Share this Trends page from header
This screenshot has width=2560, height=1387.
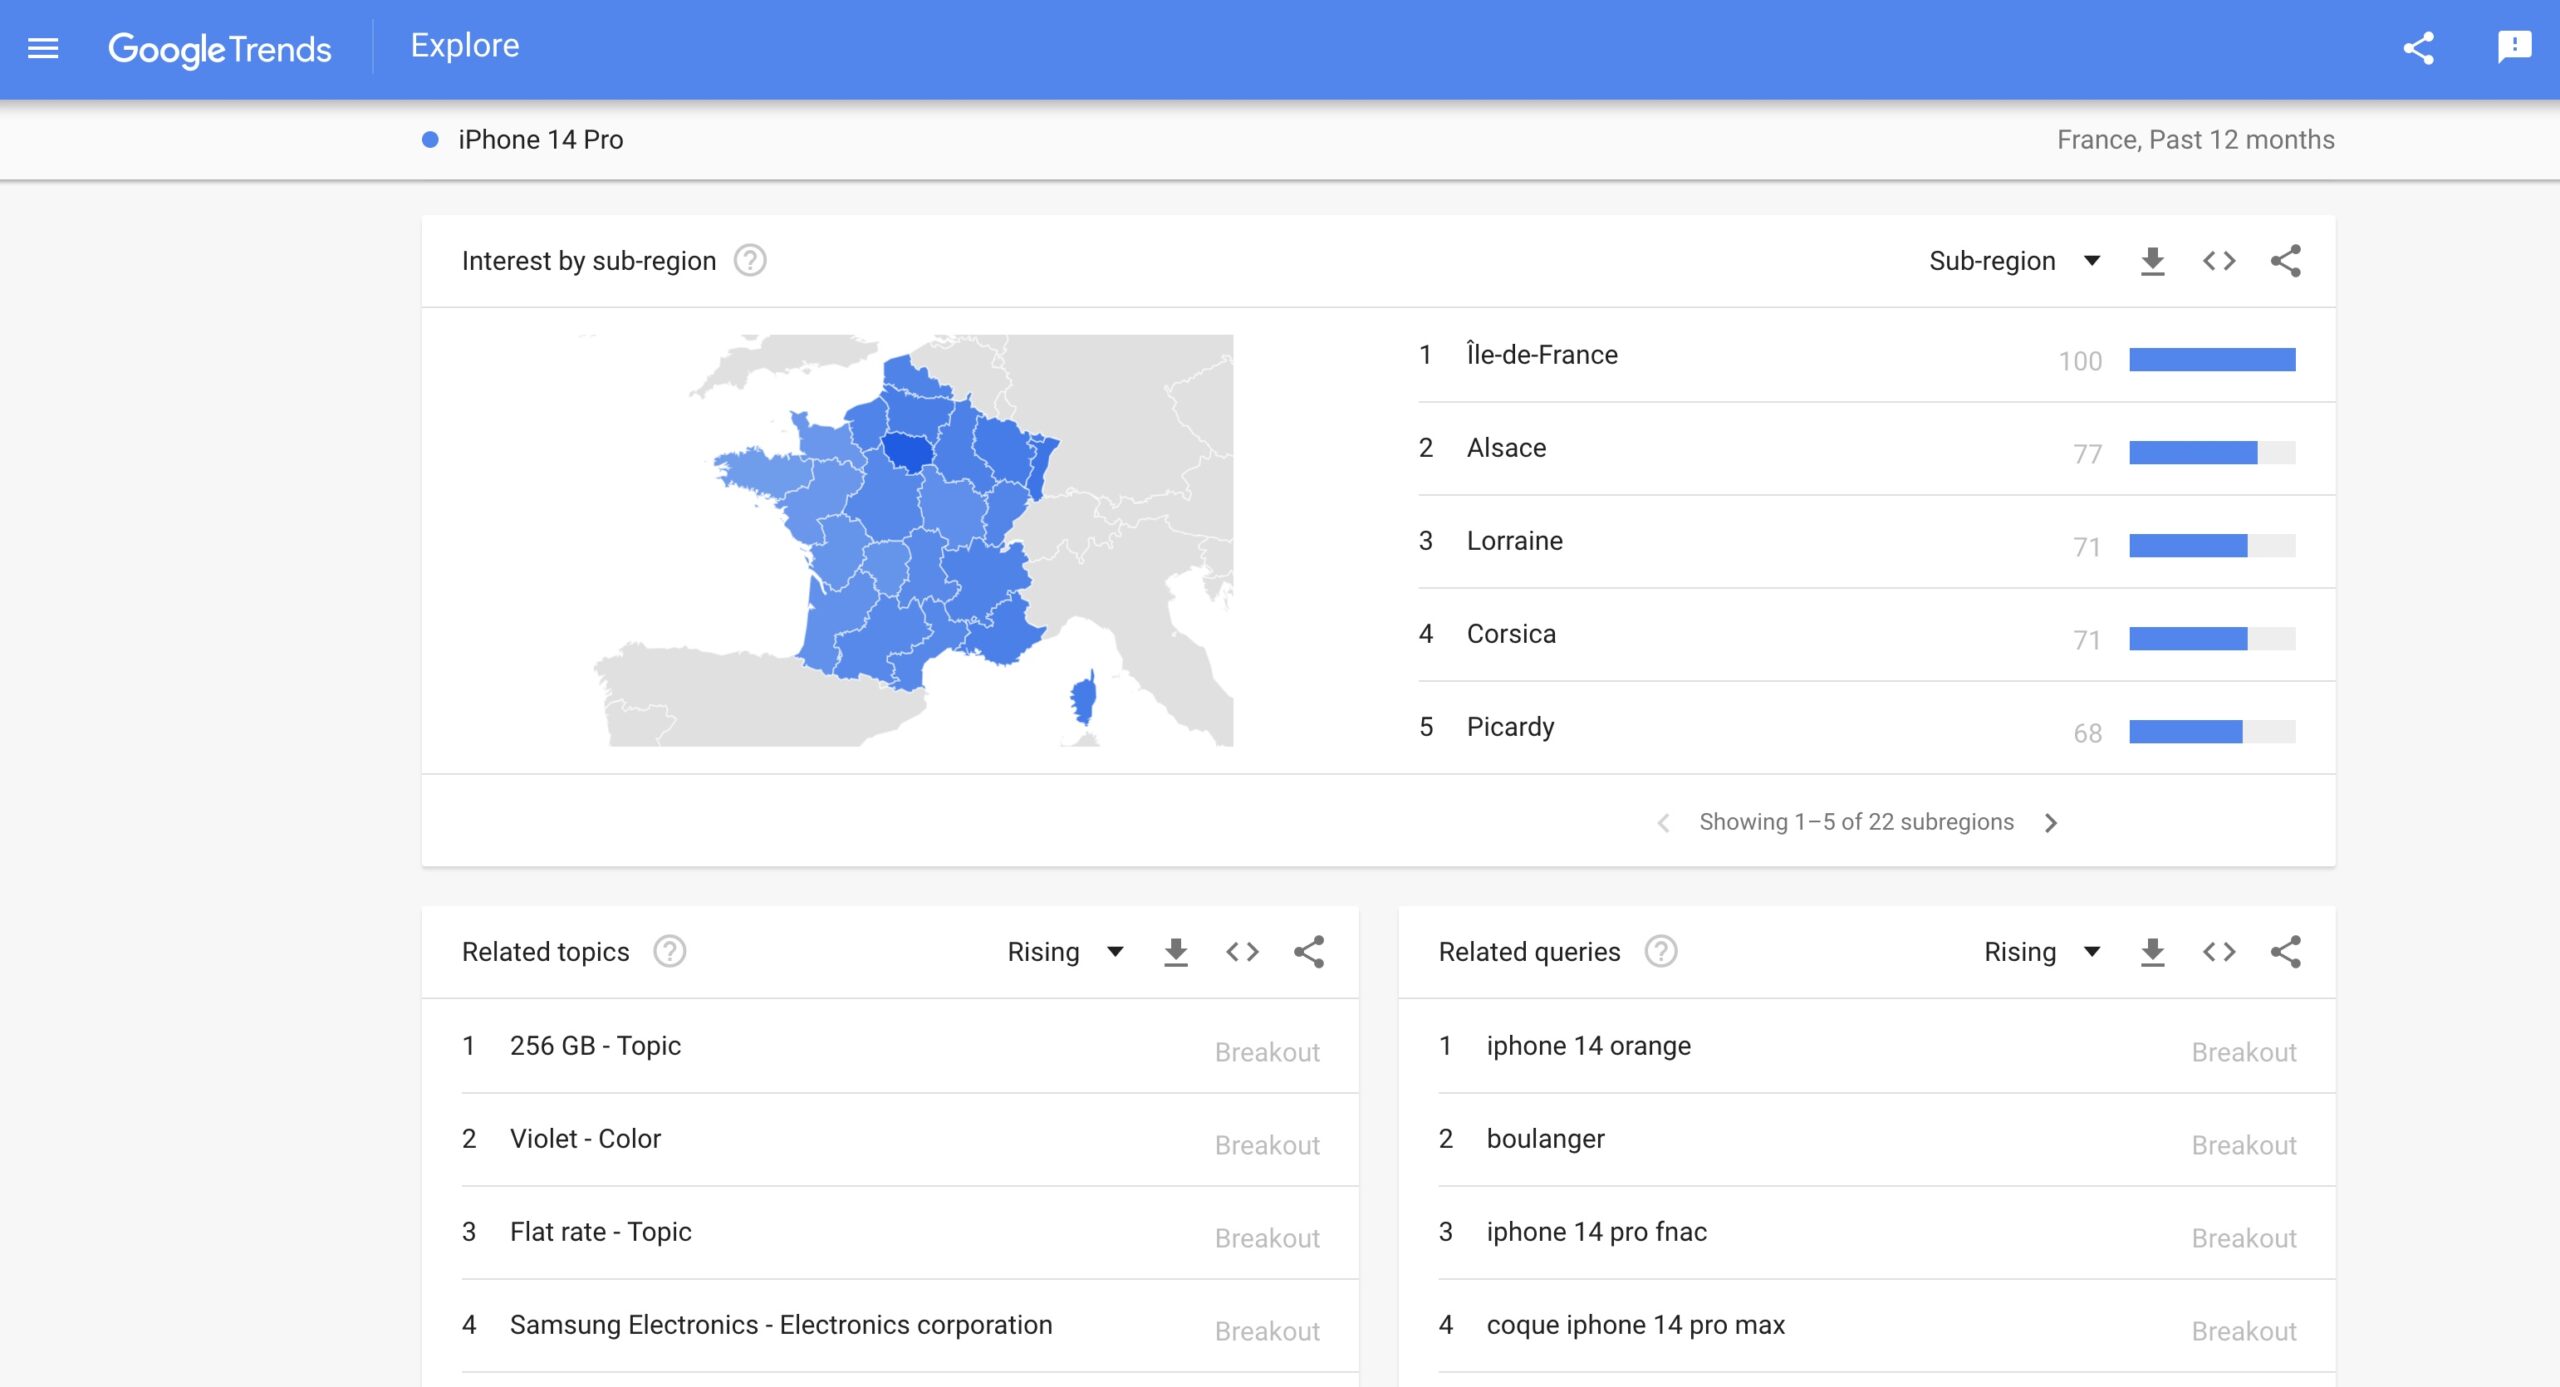2419,48
